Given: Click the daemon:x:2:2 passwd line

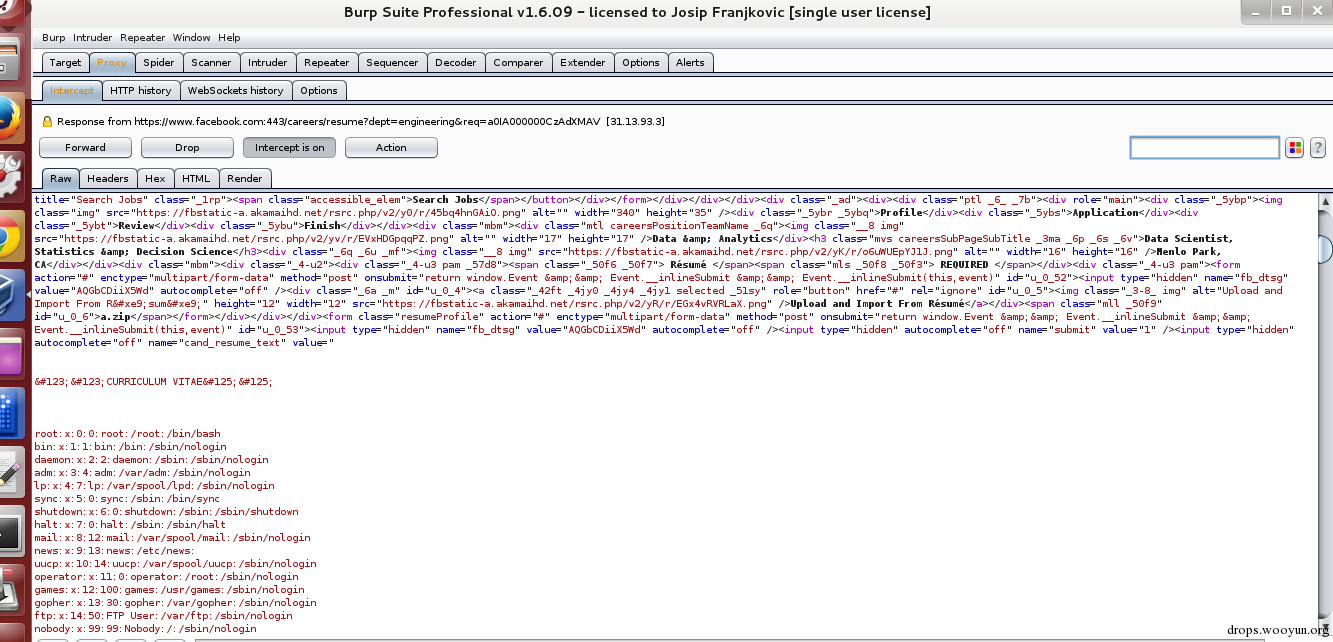Looking at the screenshot, I should (x=151, y=459).
